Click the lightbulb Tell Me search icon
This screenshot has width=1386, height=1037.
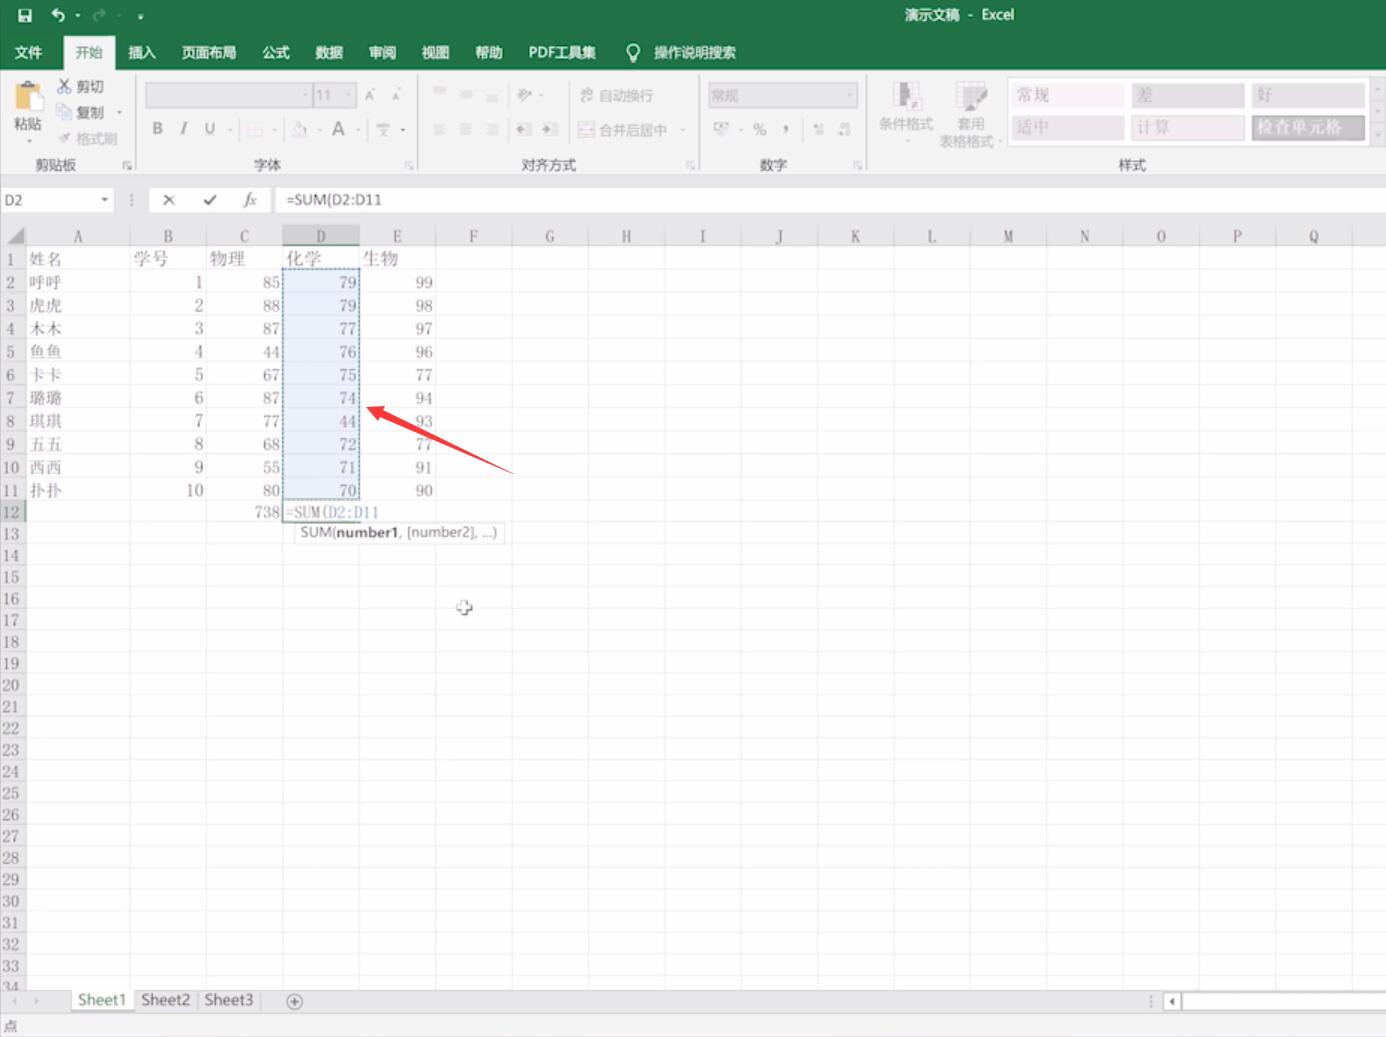click(632, 52)
